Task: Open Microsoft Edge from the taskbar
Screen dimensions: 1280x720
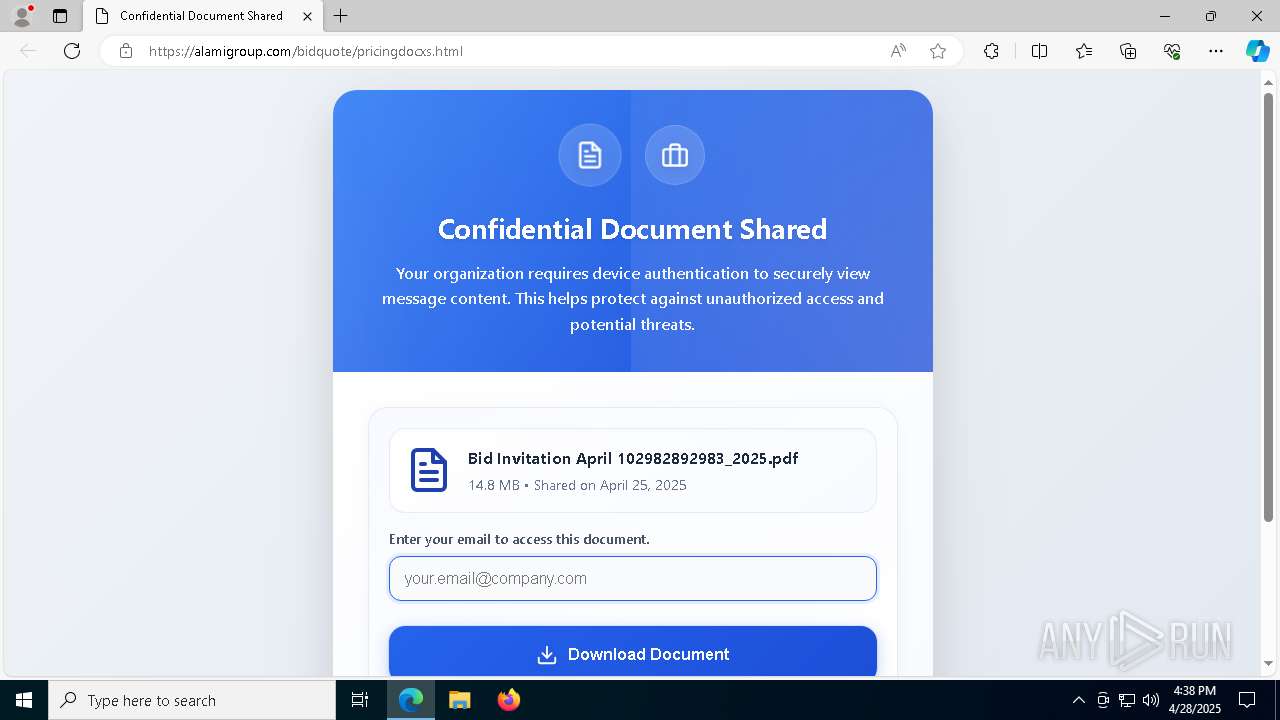Action: (411, 700)
